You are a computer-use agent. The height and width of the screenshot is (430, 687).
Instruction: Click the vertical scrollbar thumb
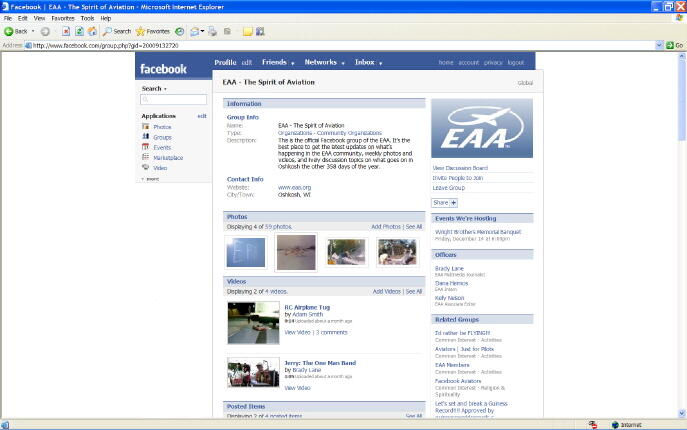(682, 101)
